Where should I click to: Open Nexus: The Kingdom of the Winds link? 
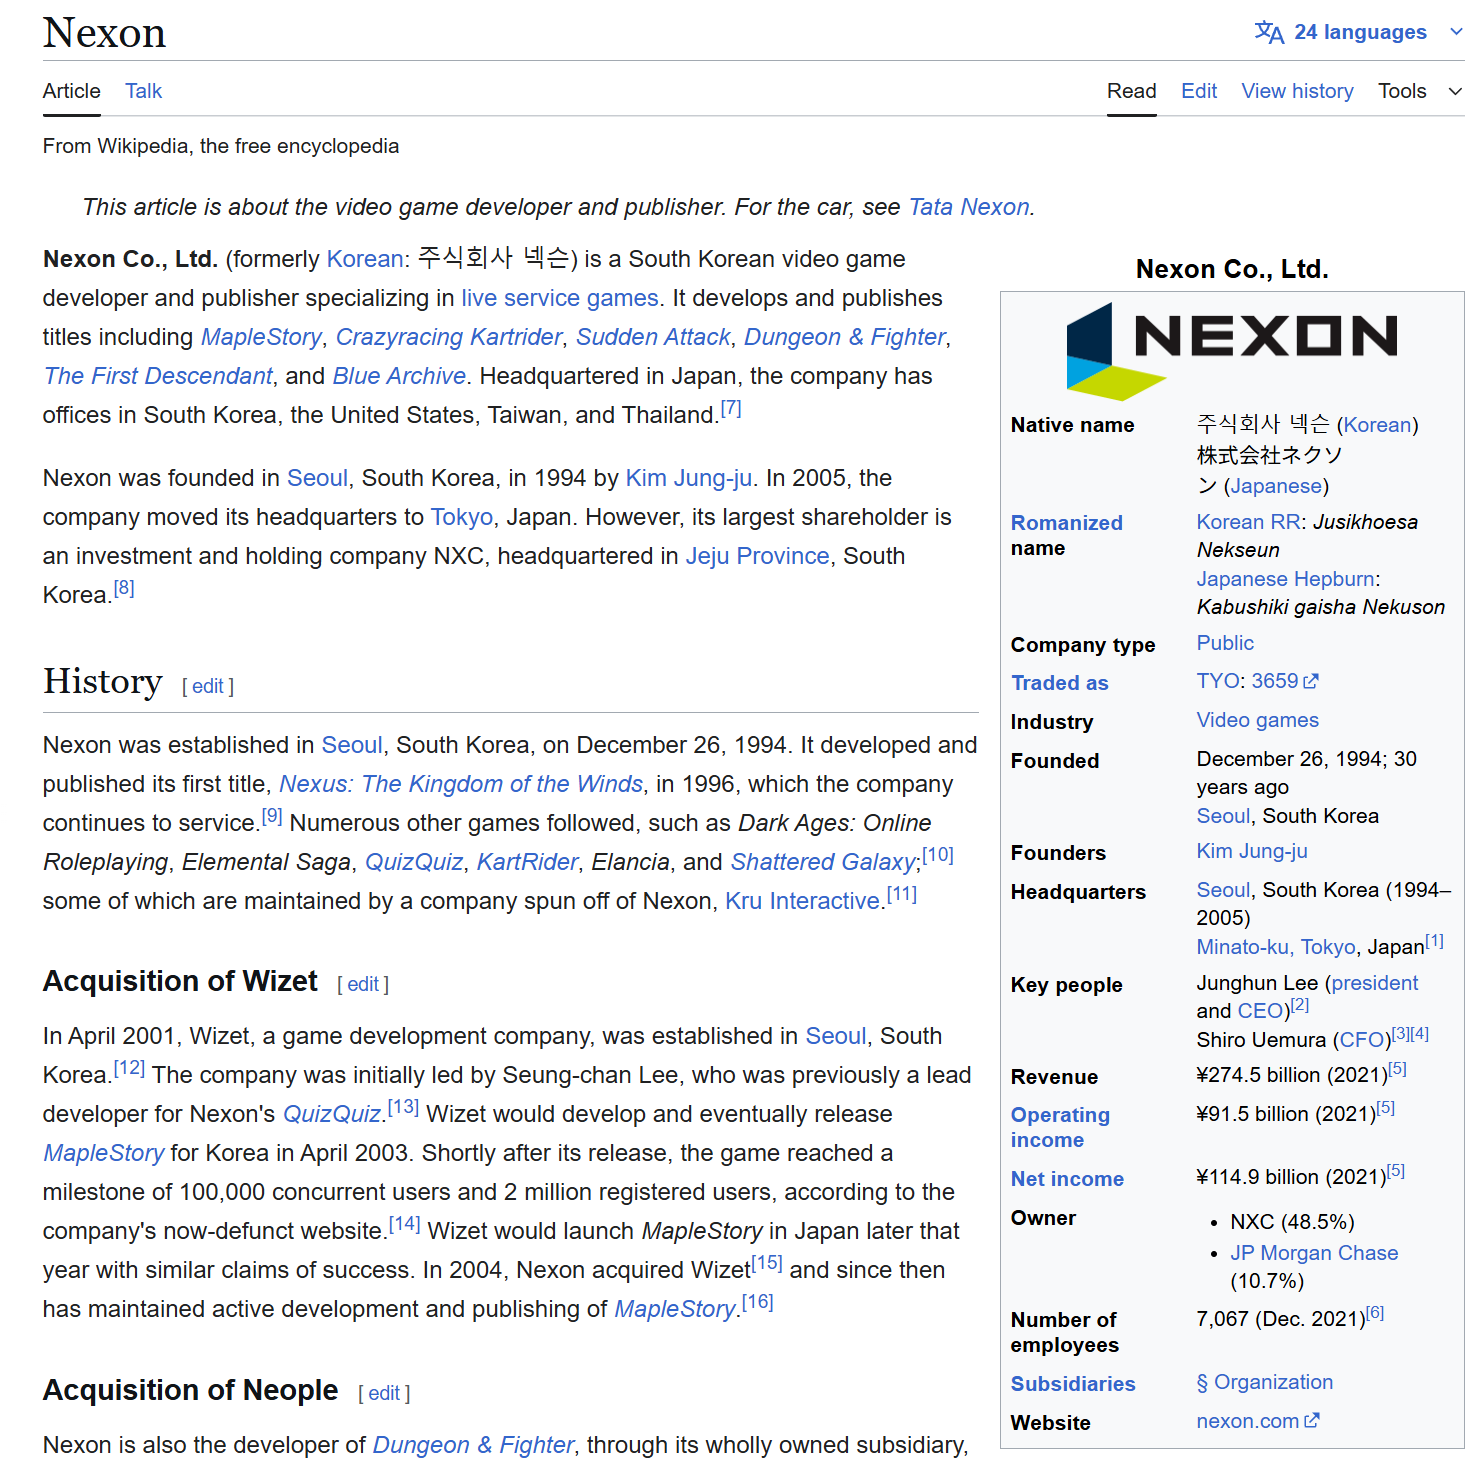(x=461, y=784)
